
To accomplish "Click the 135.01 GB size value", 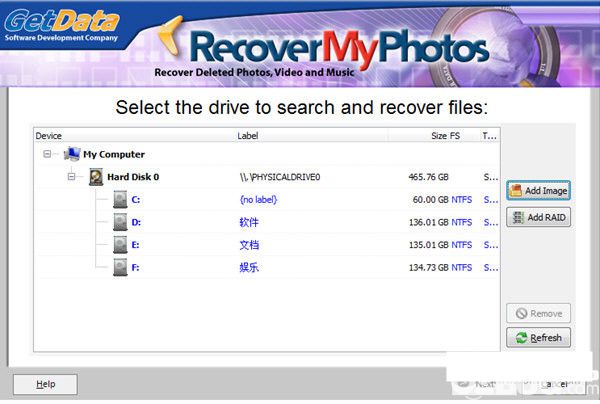I will coord(429,245).
